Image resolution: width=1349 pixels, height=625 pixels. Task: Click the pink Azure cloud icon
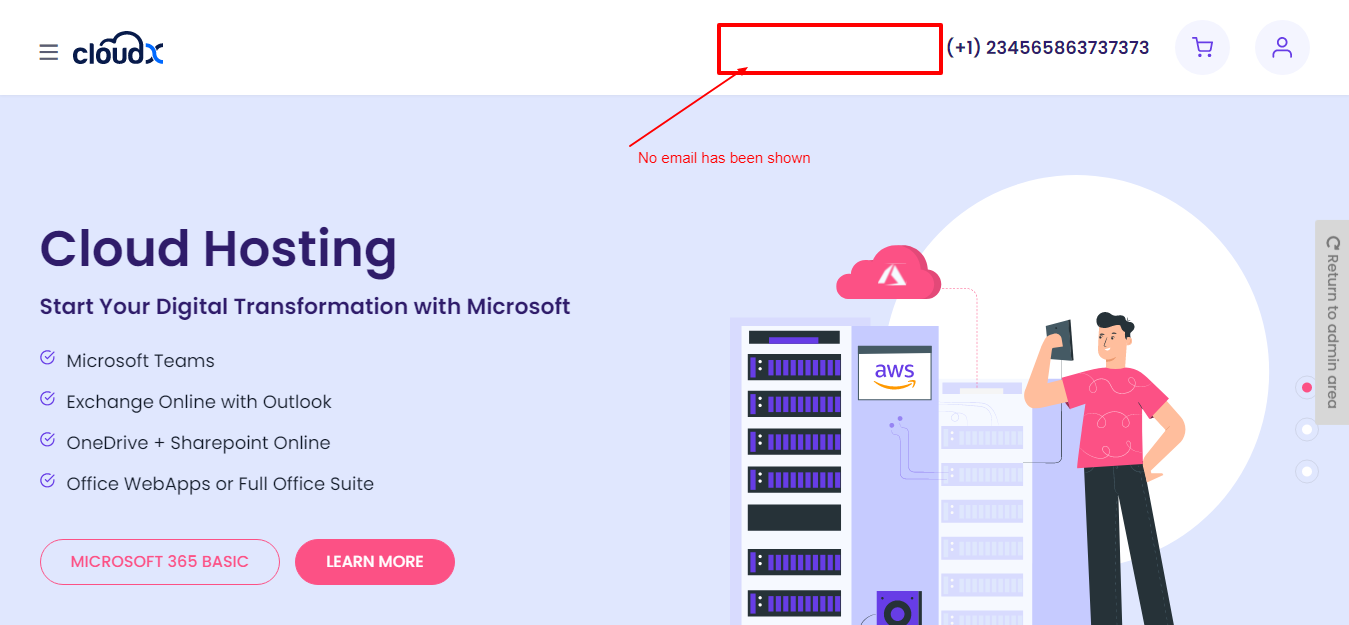click(x=888, y=274)
